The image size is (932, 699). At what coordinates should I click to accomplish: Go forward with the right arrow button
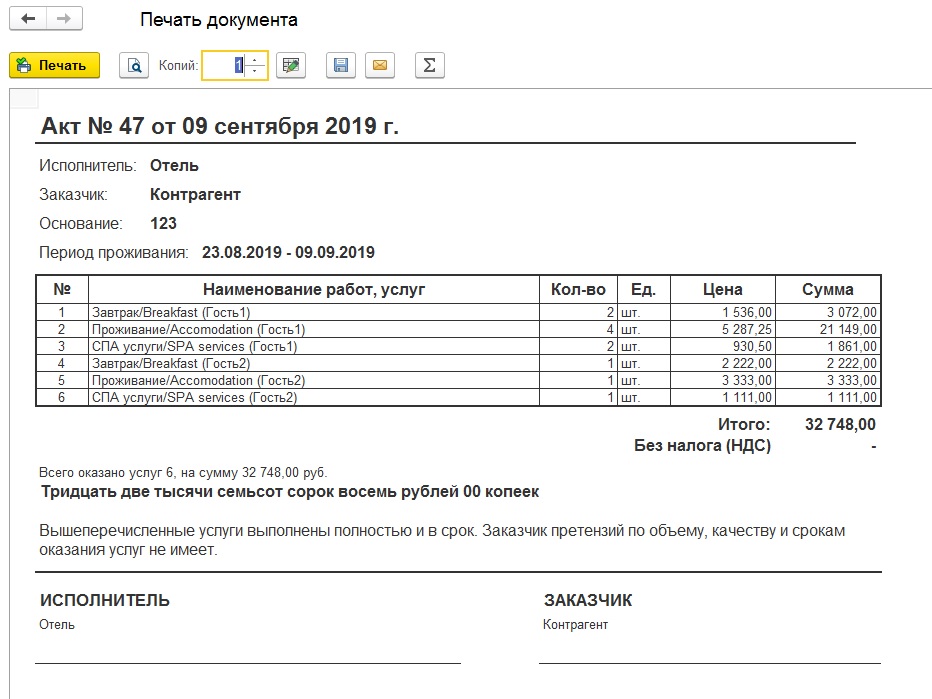64,19
